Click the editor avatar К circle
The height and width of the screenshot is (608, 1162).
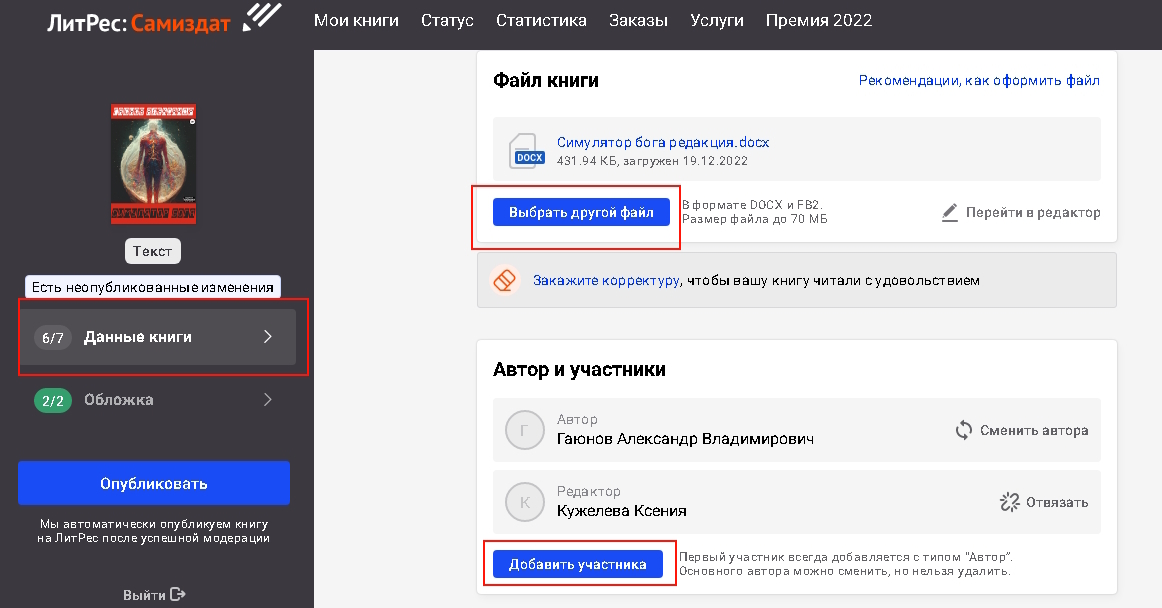click(525, 502)
